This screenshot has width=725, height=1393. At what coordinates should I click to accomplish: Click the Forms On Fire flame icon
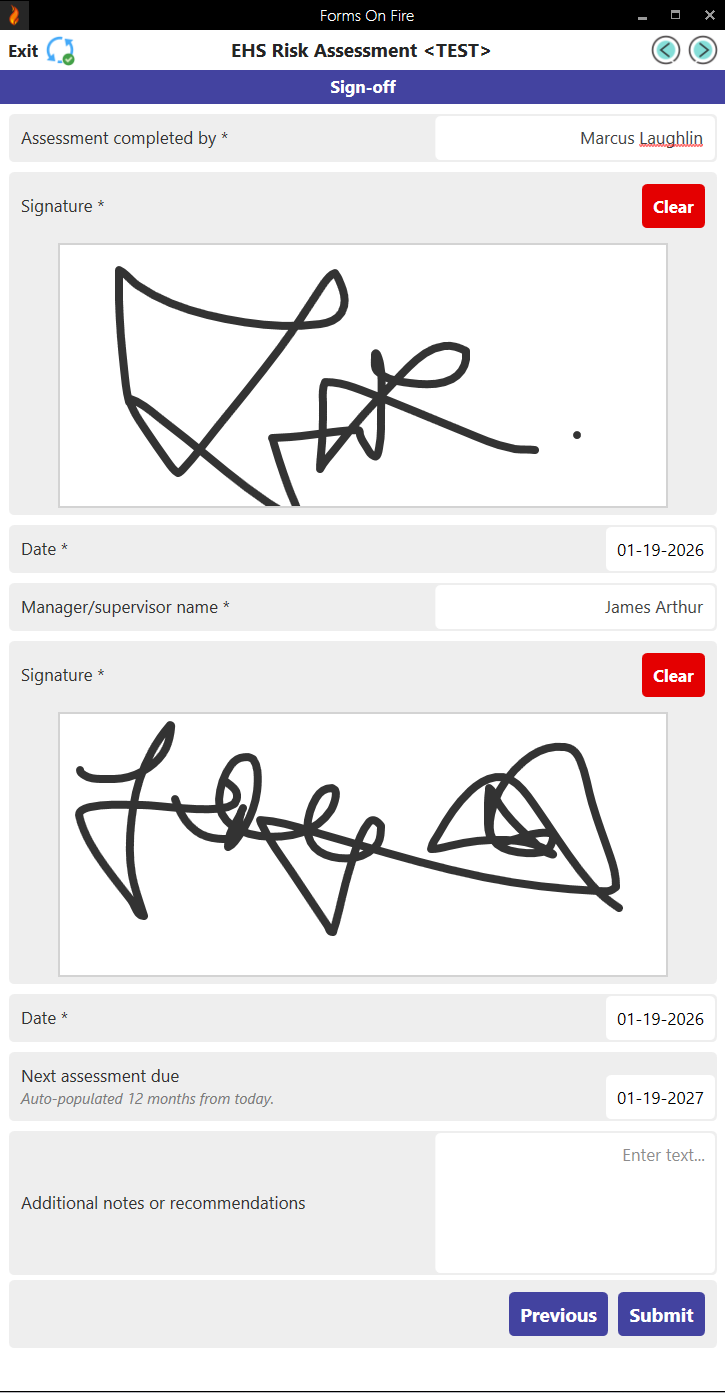coord(14,15)
